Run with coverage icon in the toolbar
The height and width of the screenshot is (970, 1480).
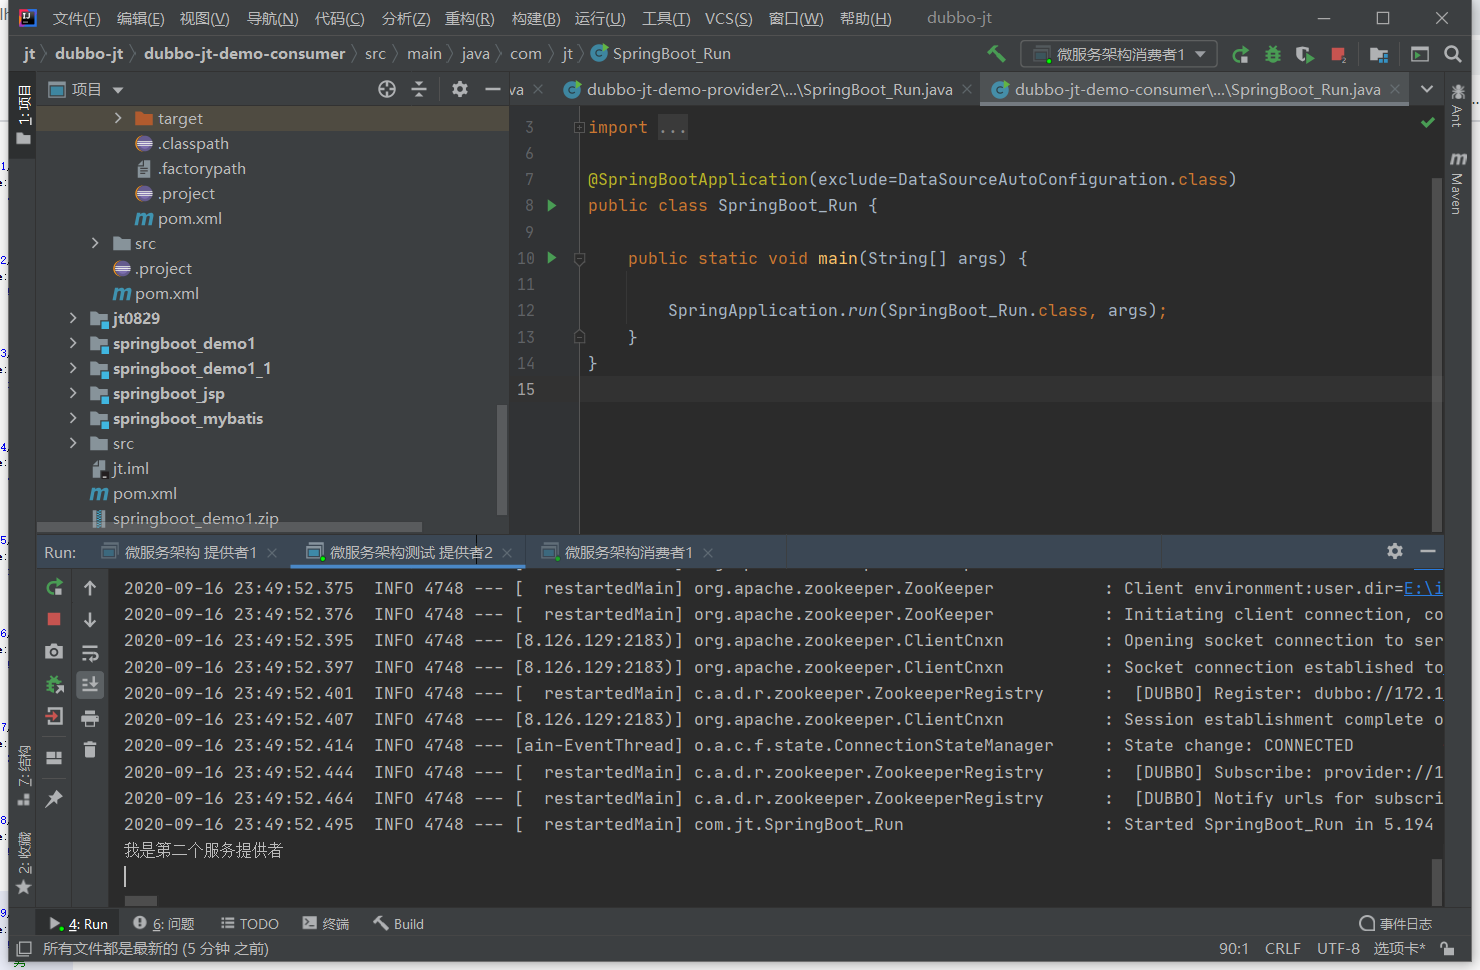[1304, 54]
